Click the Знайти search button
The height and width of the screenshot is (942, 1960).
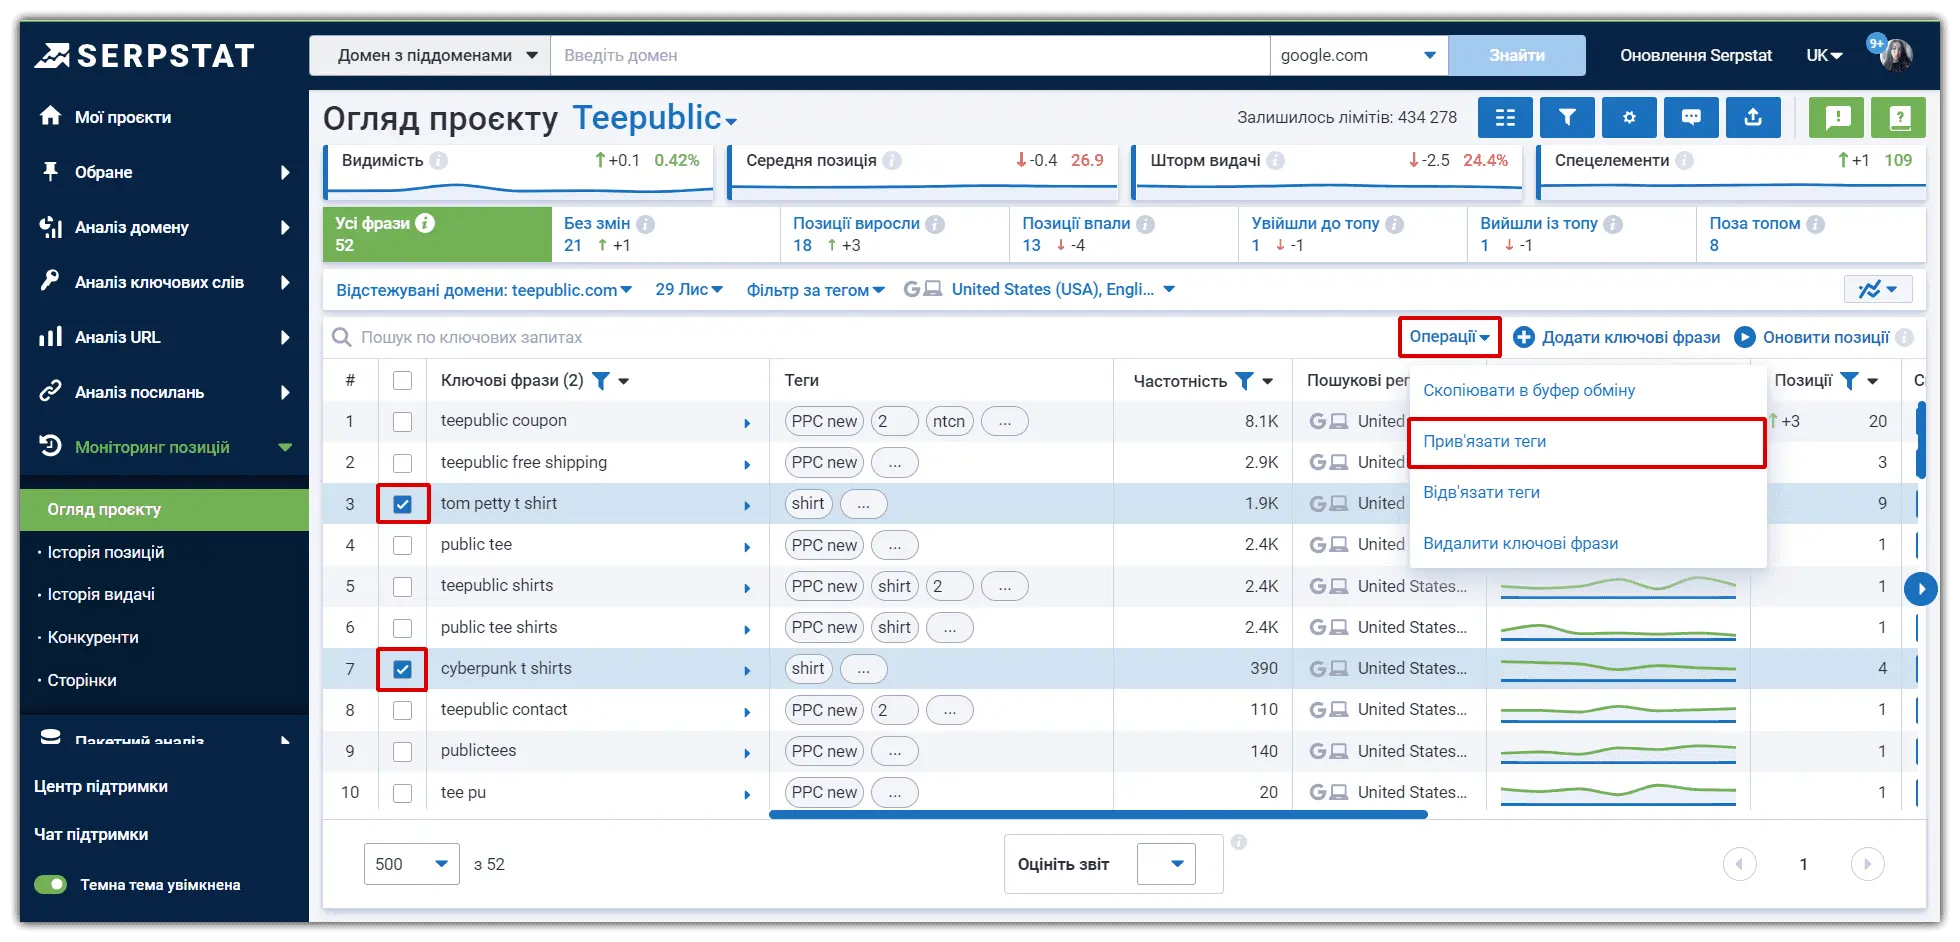1517,55
